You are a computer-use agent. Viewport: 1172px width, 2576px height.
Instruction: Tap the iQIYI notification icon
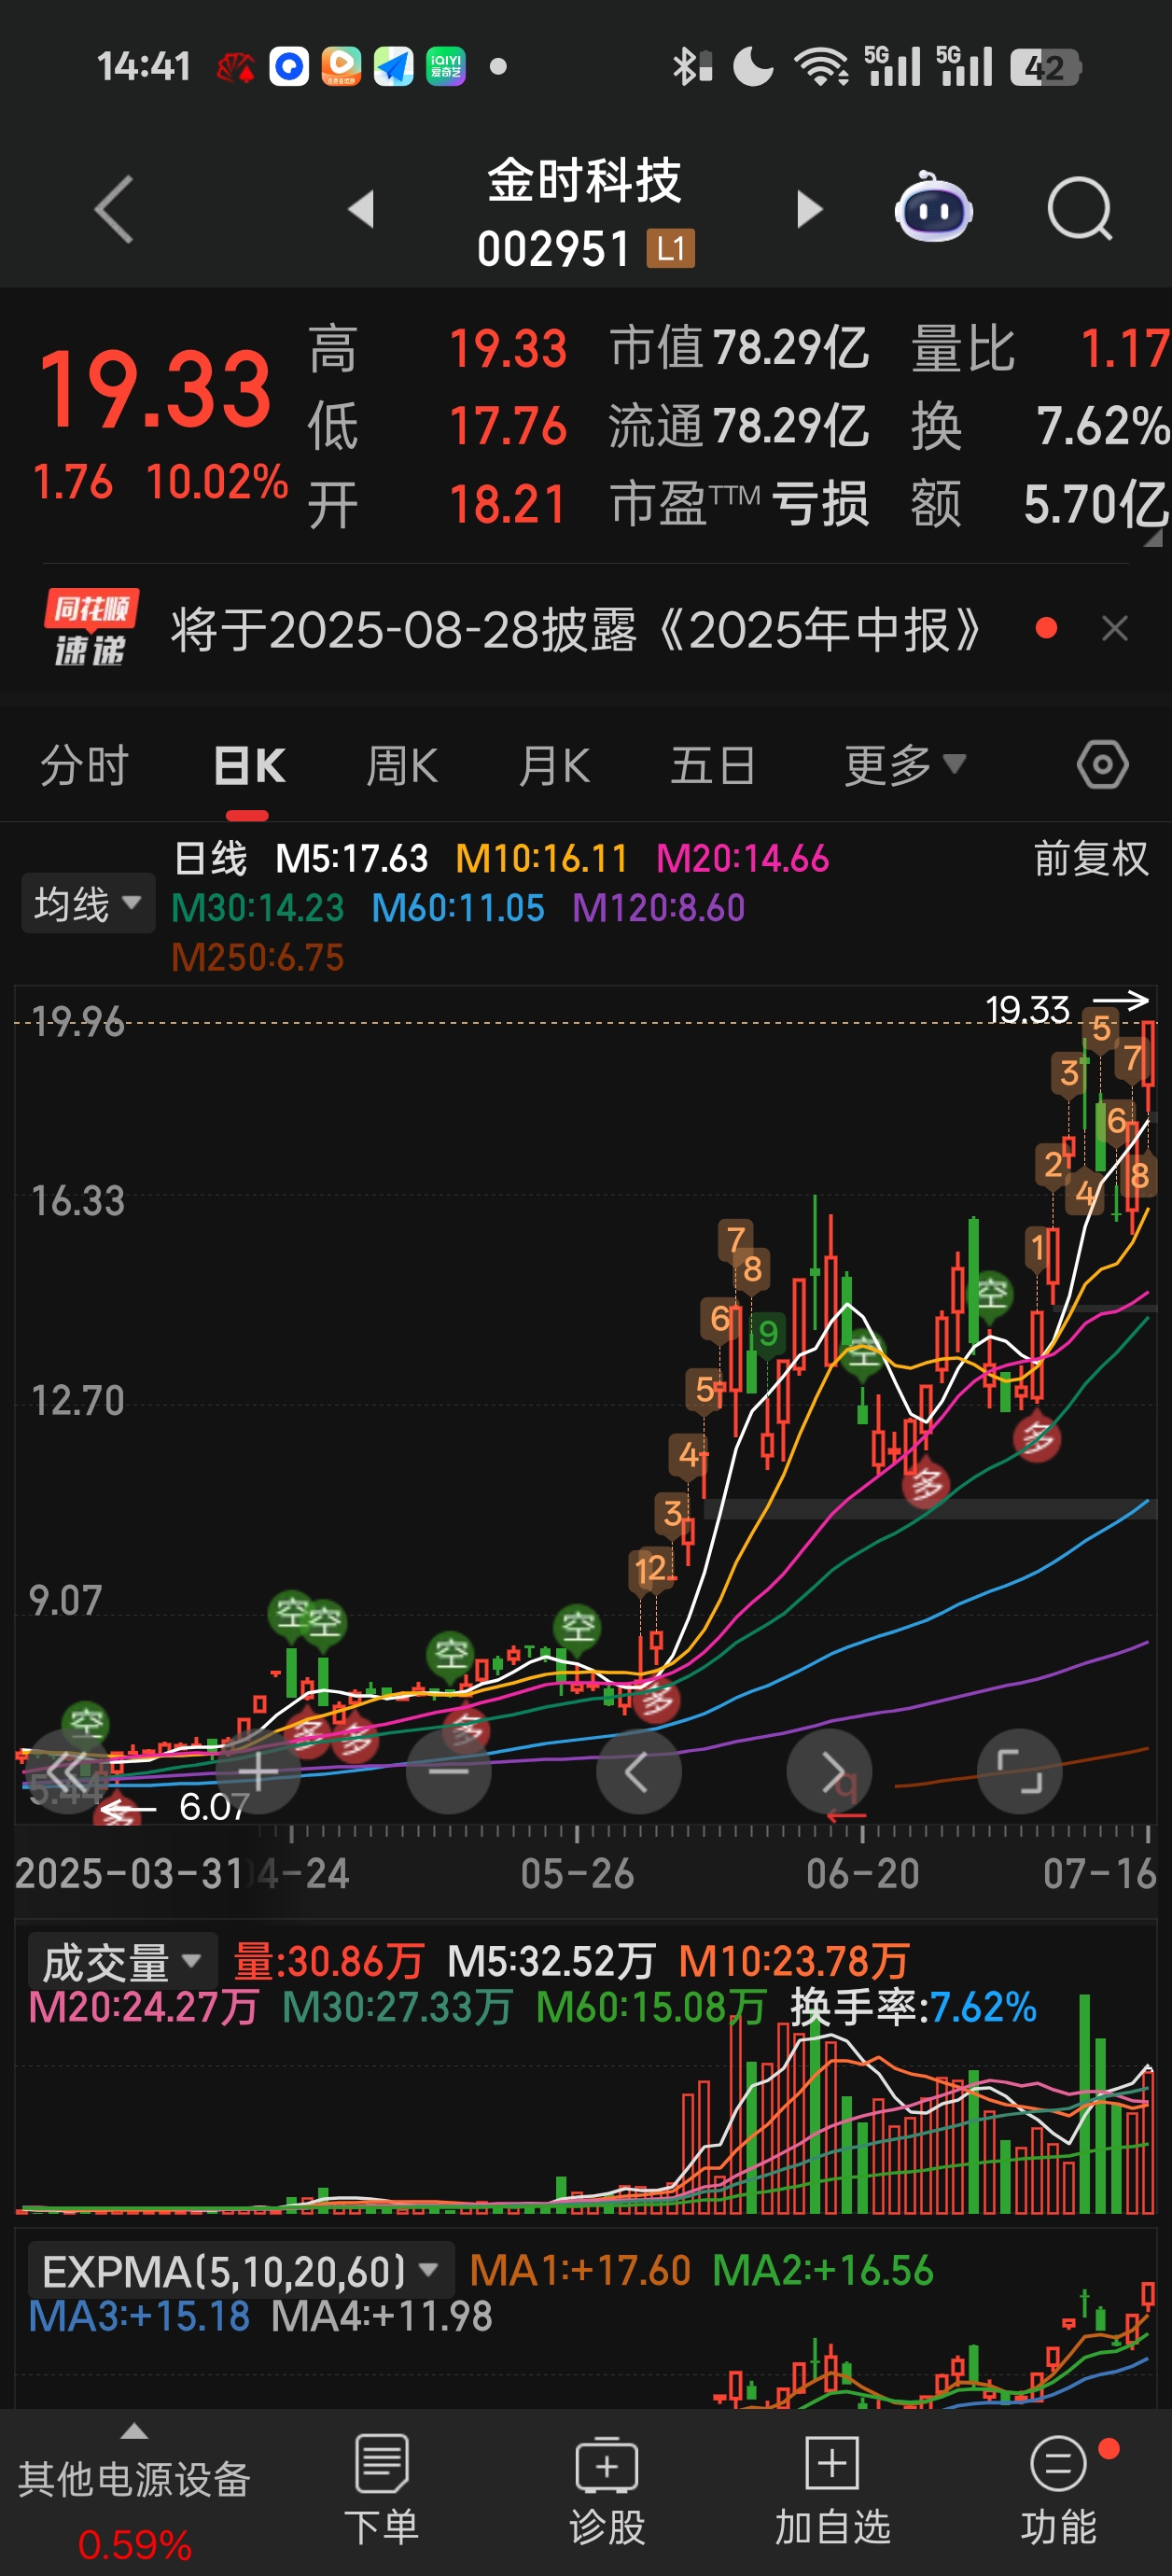(446, 67)
